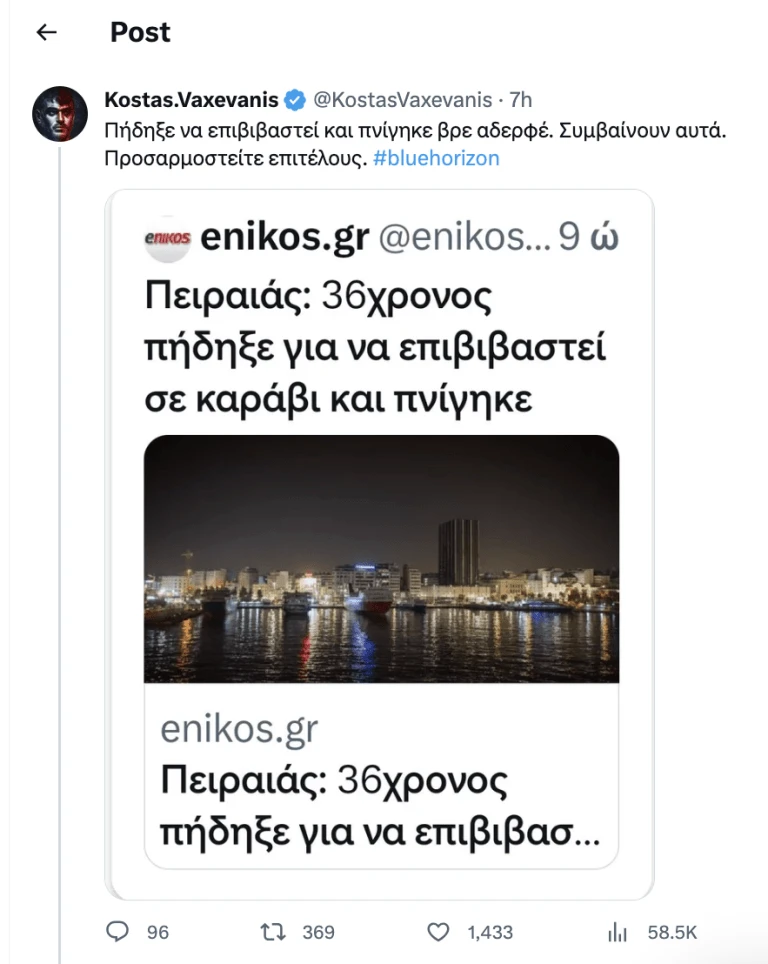Click the view analytics bar chart icon
Screen dimensions: 768x964
617,932
